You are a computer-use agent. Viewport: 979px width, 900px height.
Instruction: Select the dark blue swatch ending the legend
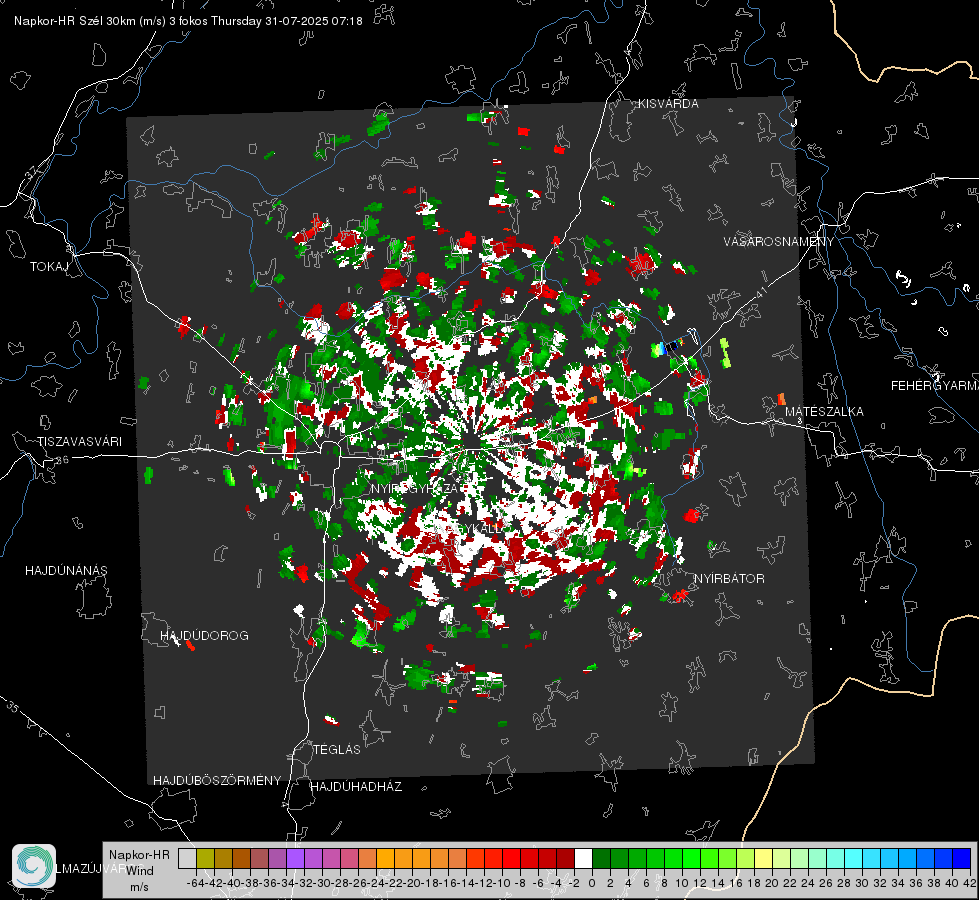[x=962, y=858]
